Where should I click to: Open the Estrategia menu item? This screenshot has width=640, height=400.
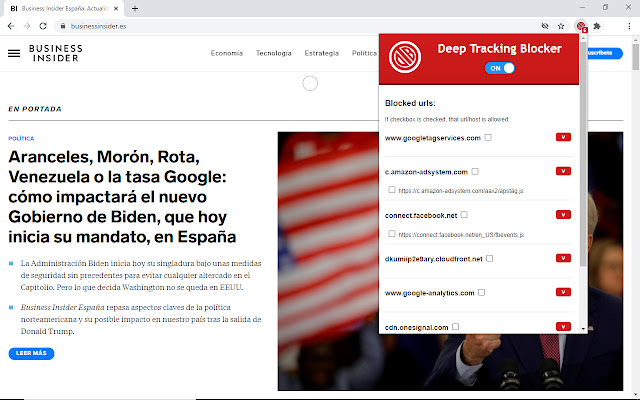pyautogui.click(x=322, y=53)
